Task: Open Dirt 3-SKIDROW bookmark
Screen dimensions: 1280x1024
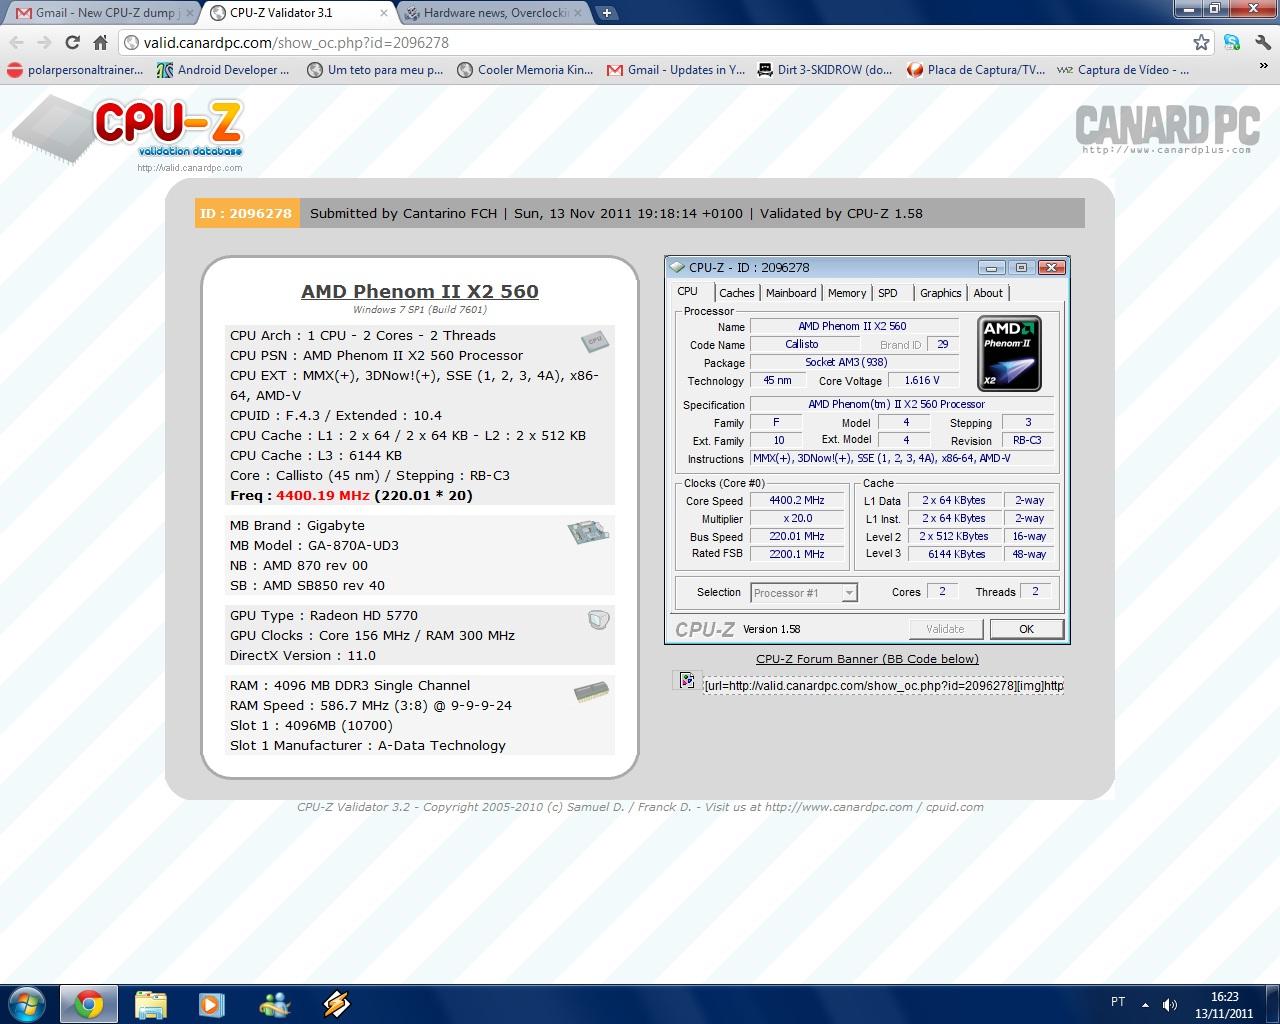Action: pyautogui.click(x=825, y=70)
